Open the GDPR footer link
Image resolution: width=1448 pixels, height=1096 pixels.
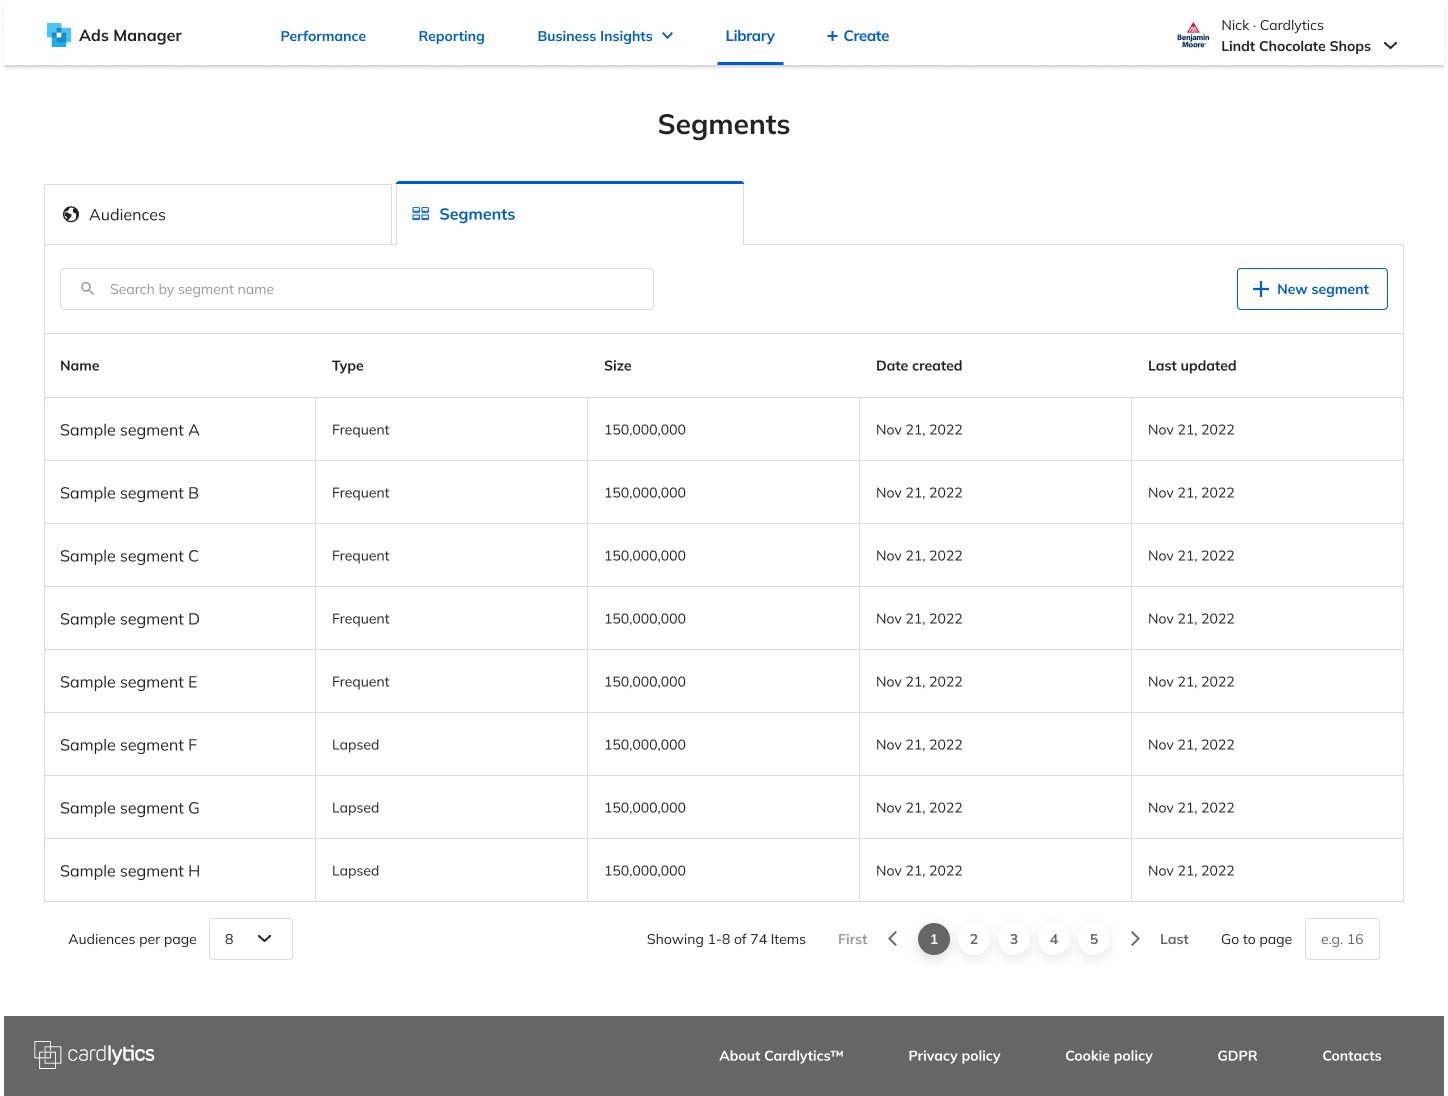[x=1237, y=1056]
